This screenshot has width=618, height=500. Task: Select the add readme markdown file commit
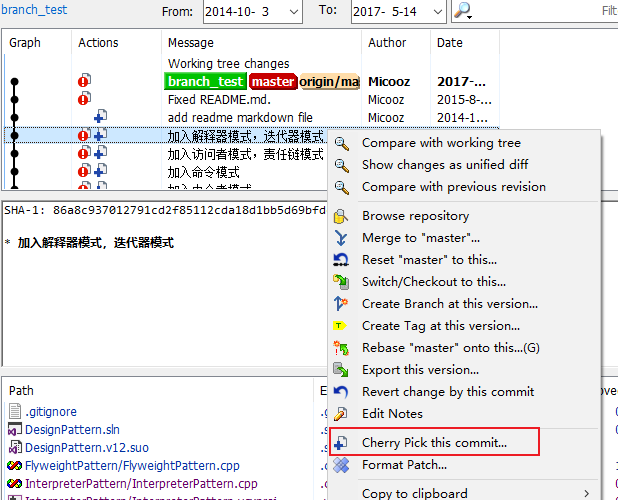[240, 117]
